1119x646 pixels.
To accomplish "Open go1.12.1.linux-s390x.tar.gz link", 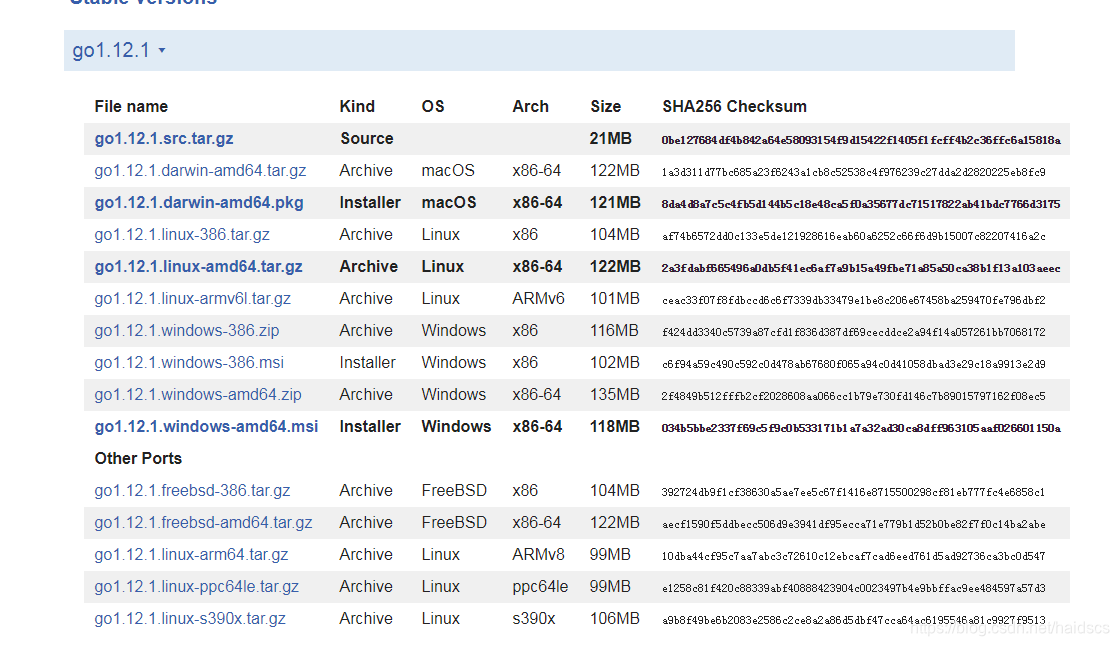I will (190, 619).
